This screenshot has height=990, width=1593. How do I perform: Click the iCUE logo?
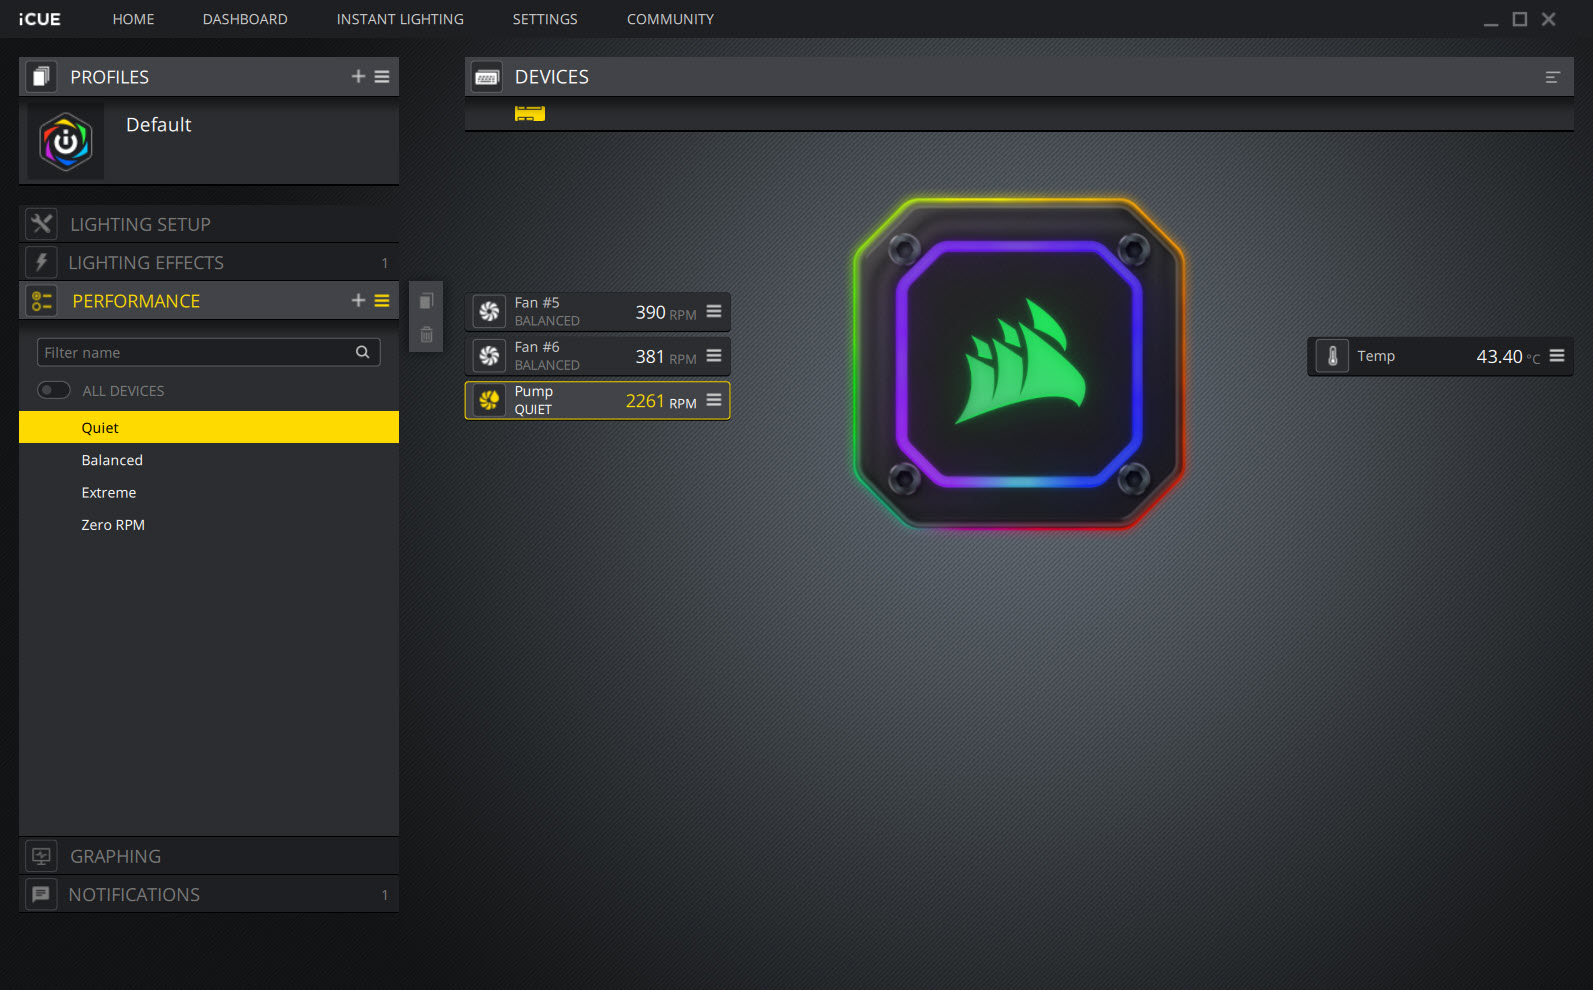click(x=39, y=19)
